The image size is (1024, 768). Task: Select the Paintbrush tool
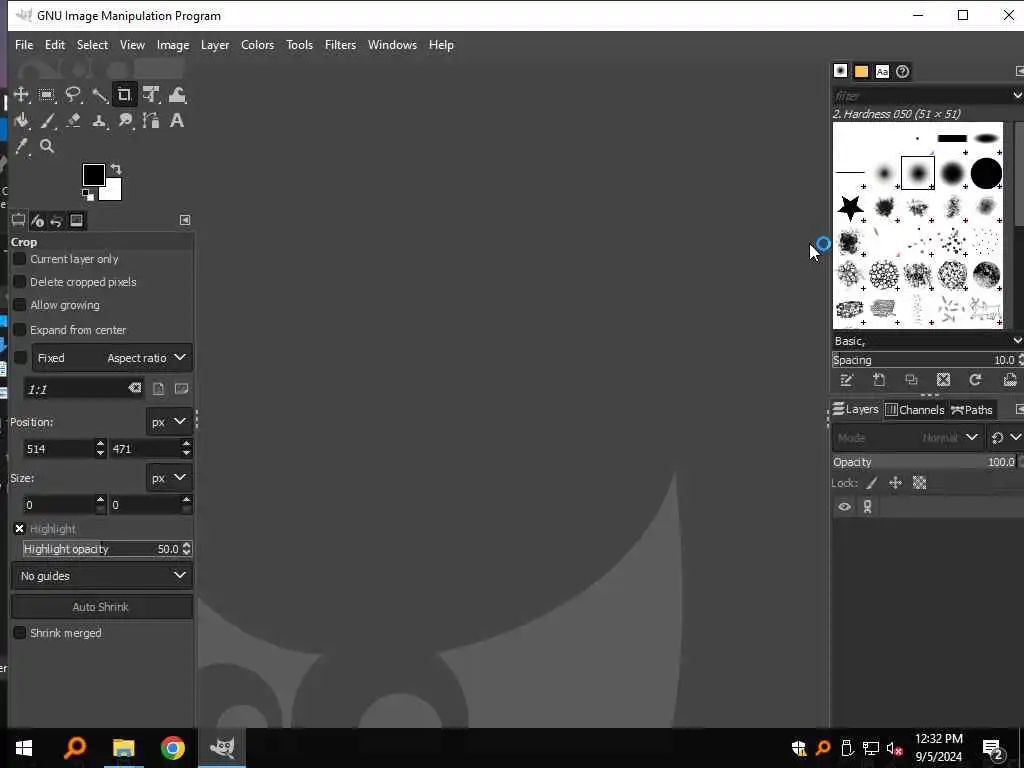coord(47,121)
